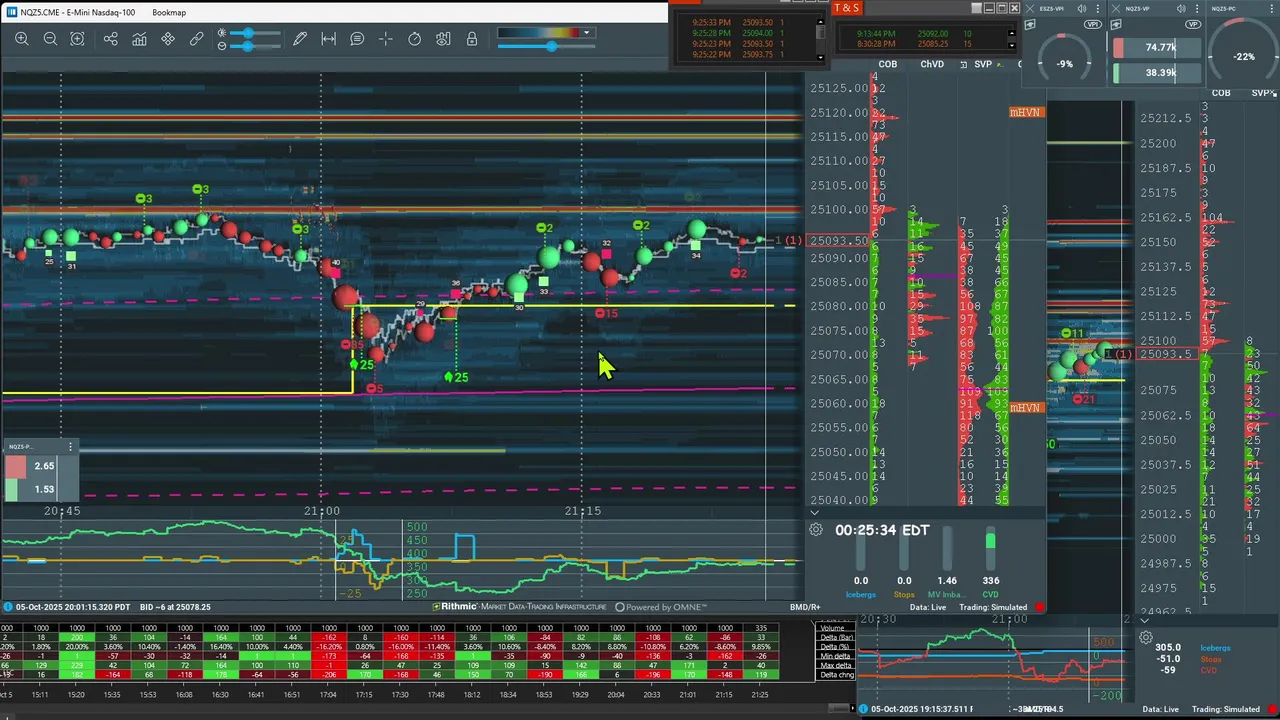
Task: Open the gear settings beside 00:25:34 EDT
Action: [816, 530]
